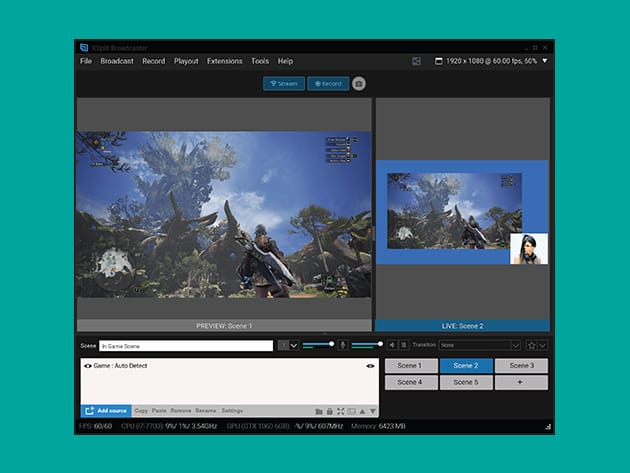Click the Stream button
This screenshot has width=630, height=473.
(284, 84)
